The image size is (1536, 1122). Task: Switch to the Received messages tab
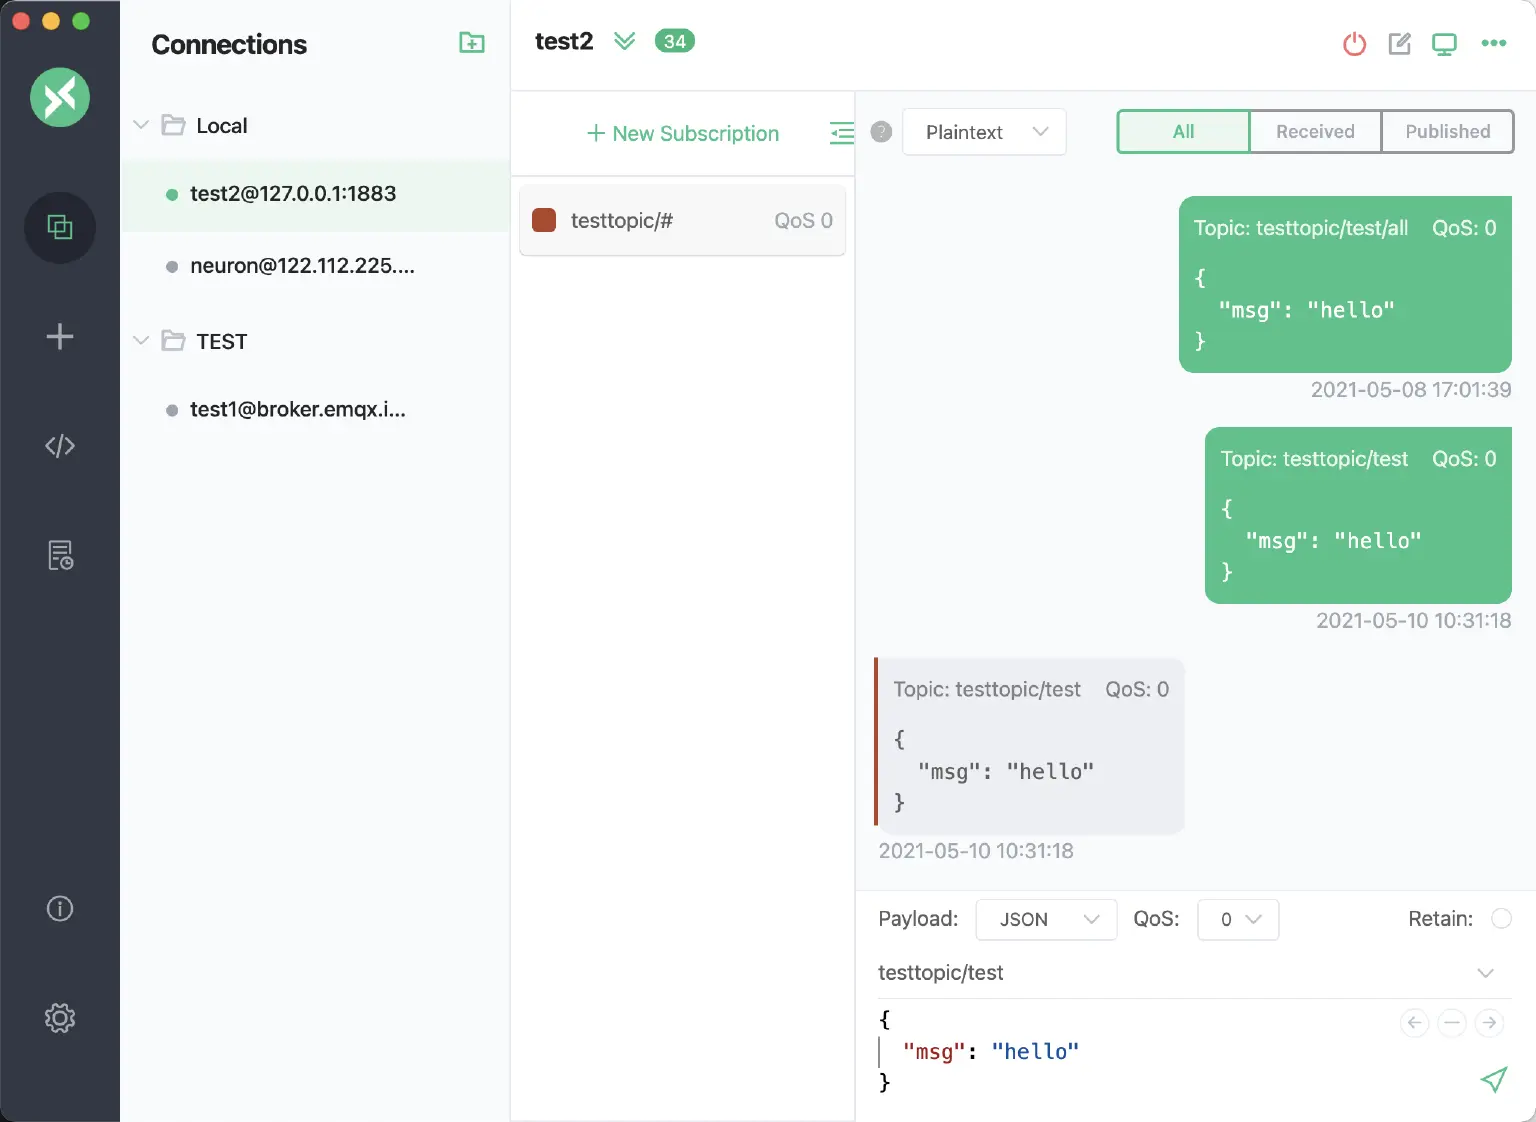click(x=1314, y=132)
